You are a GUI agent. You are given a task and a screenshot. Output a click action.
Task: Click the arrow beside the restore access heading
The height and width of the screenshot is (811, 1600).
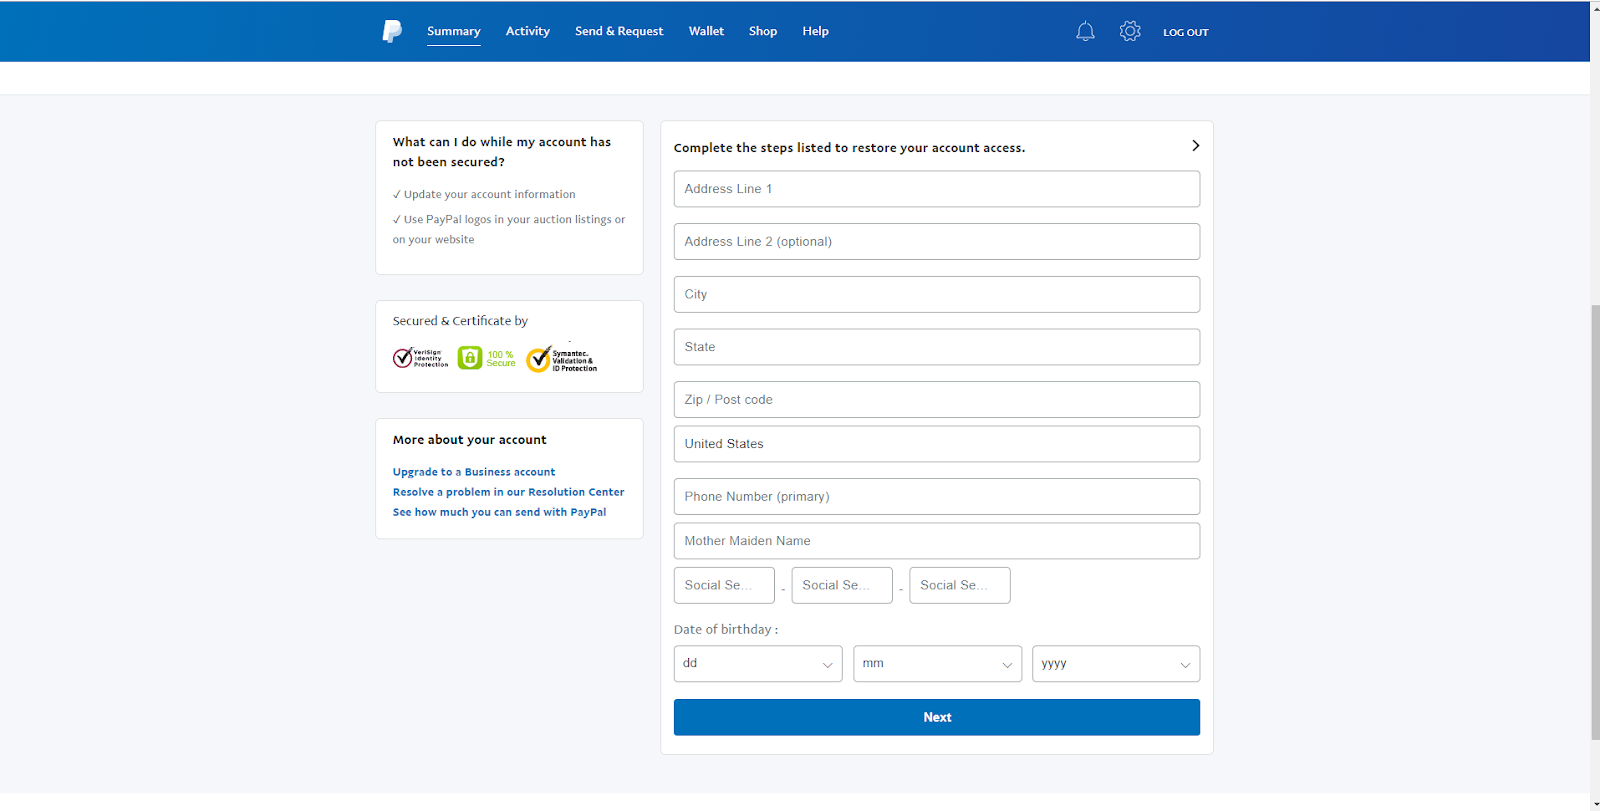click(1195, 146)
